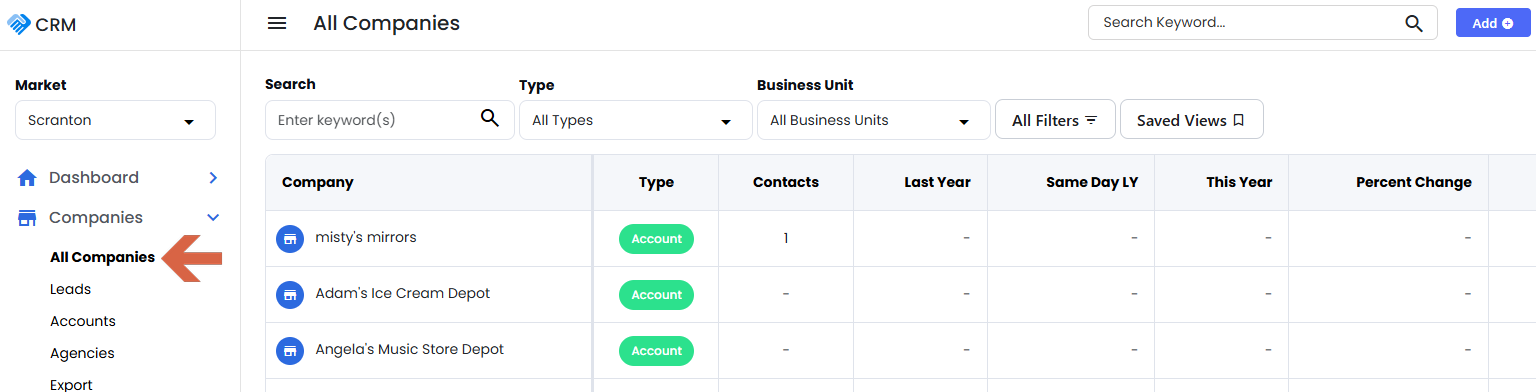Screen dimensions: 1536x392
Task: Click the Companies store icon
Action: (x=28, y=218)
